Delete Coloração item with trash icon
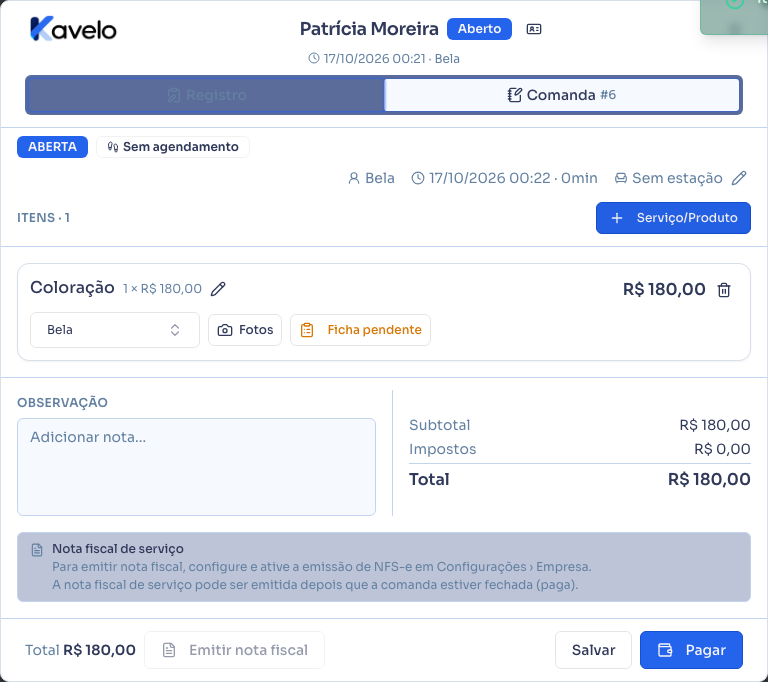The width and height of the screenshot is (768, 682). (x=724, y=290)
